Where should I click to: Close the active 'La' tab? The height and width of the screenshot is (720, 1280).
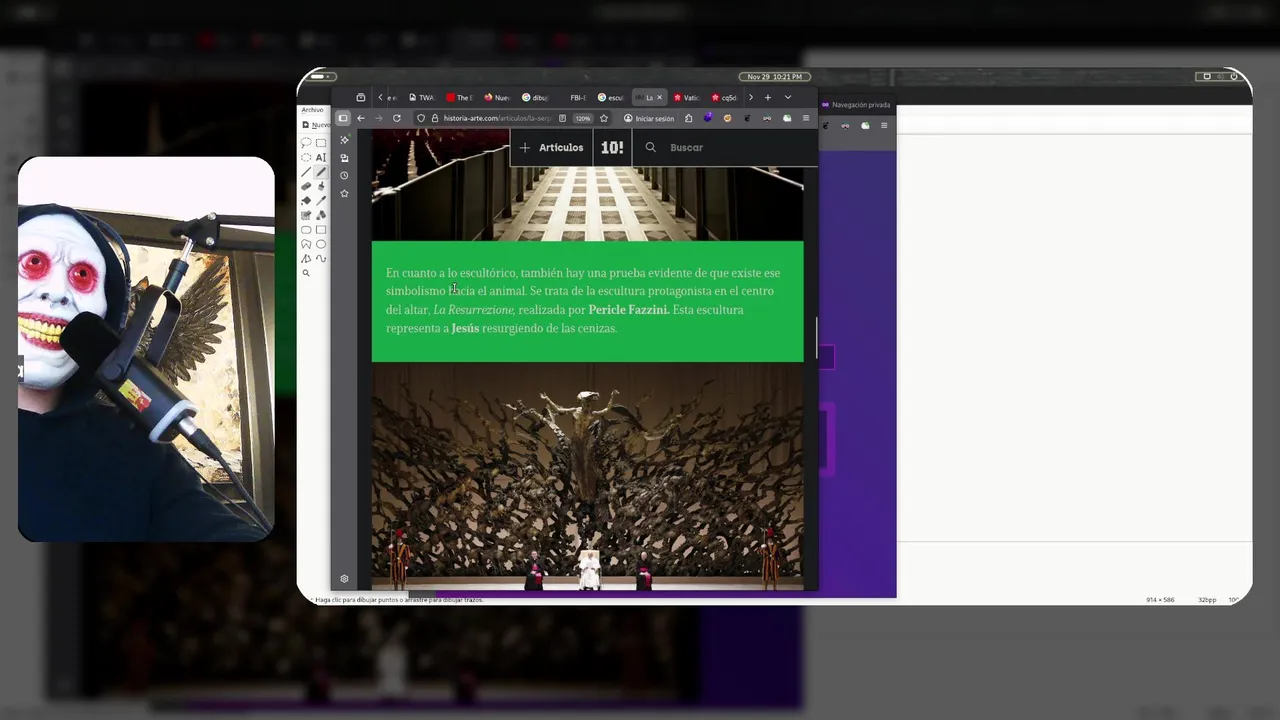[x=659, y=97]
